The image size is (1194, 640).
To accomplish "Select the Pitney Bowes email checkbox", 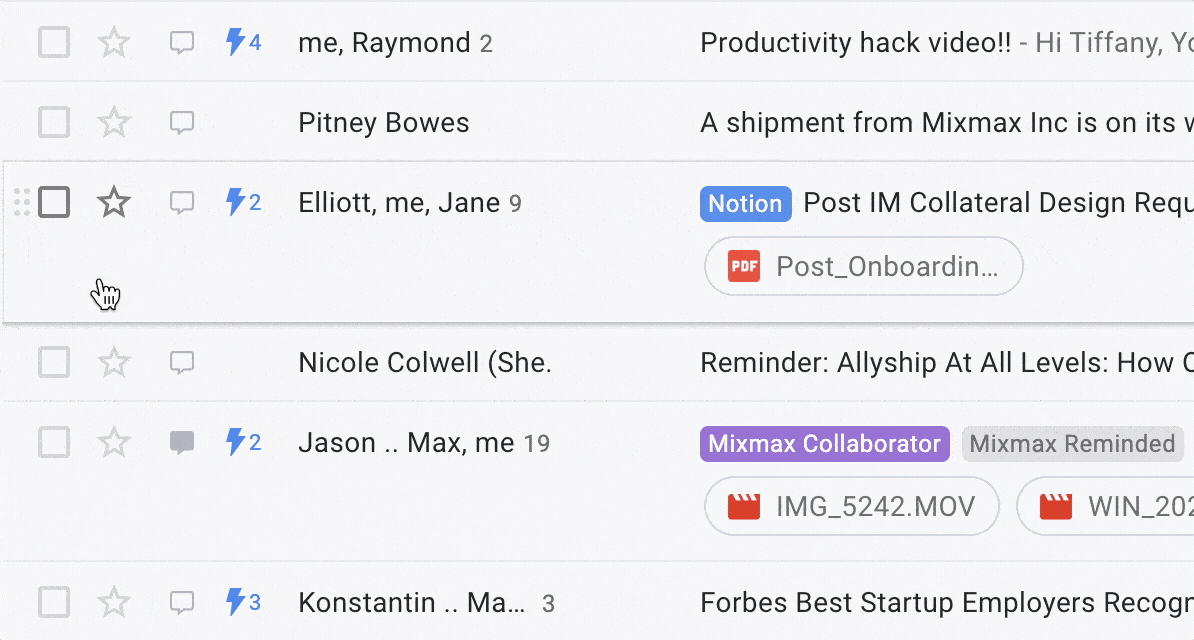I will [53, 122].
